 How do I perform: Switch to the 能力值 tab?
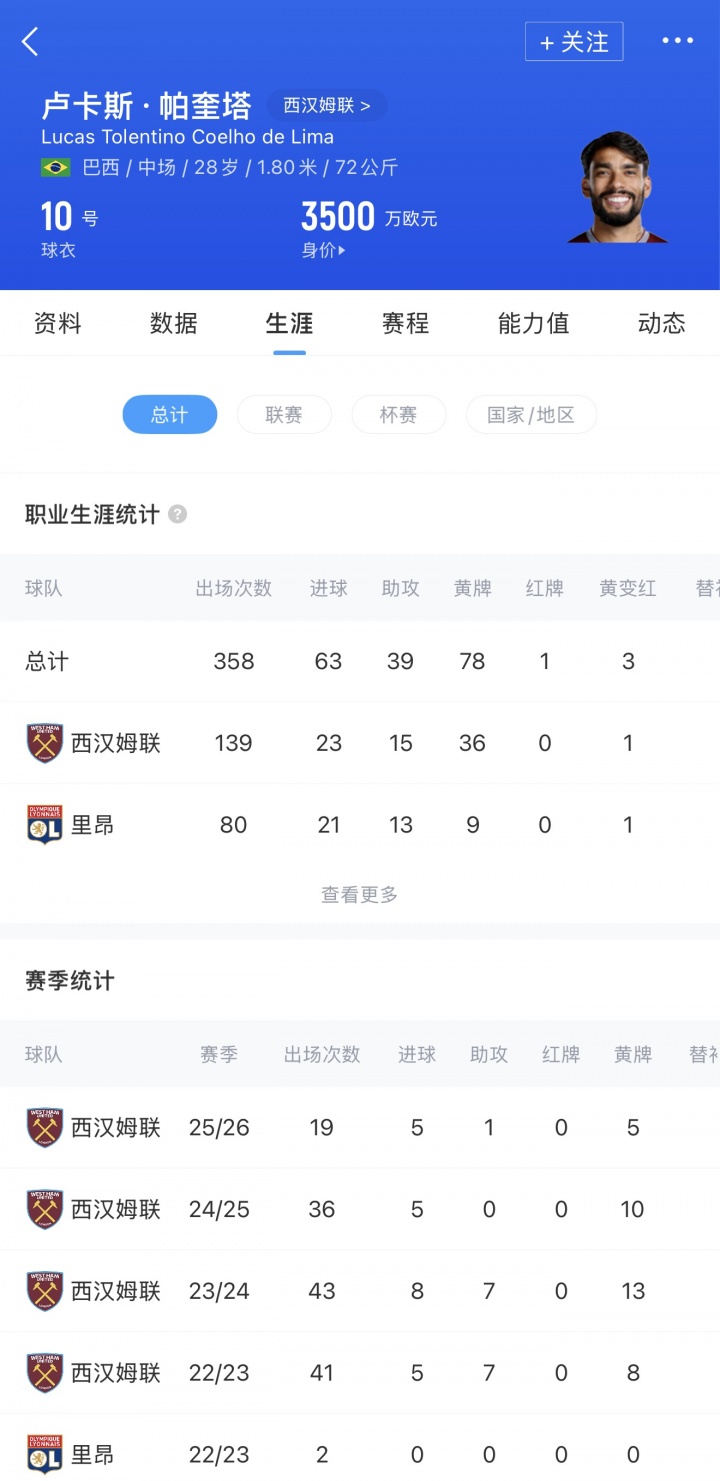point(533,323)
